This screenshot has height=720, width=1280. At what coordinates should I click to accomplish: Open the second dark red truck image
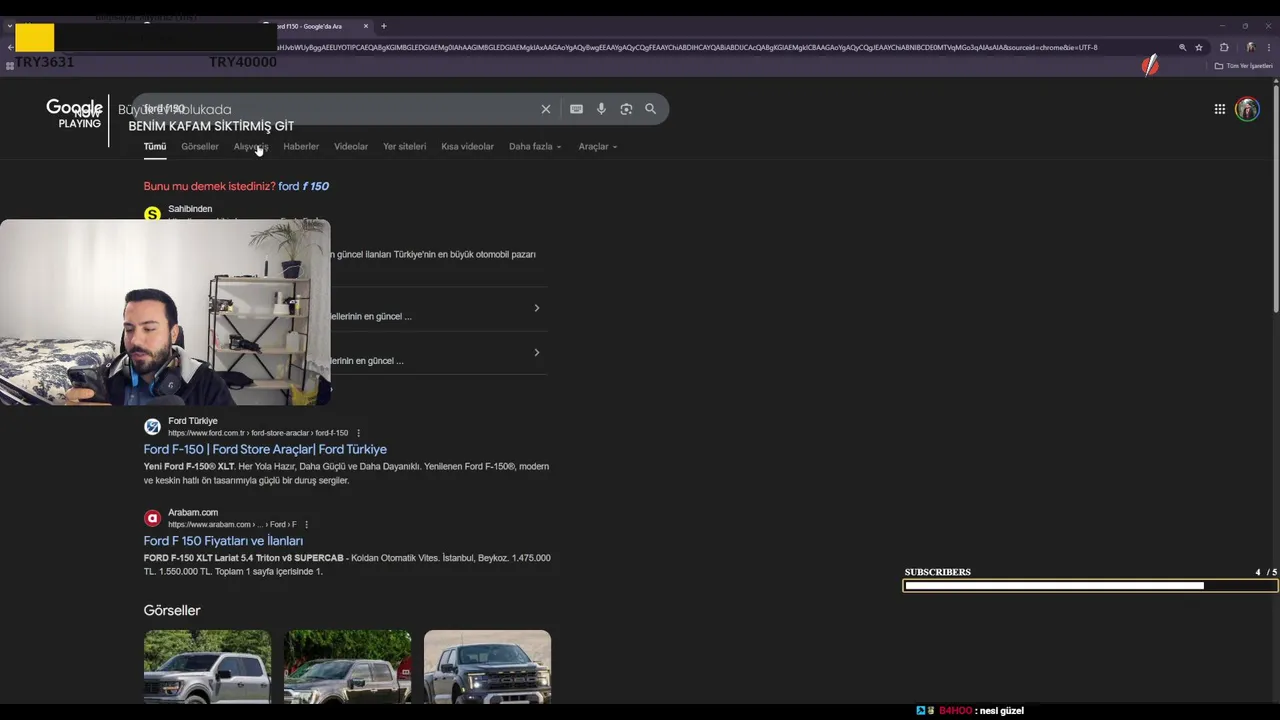click(x=347, y=666)
